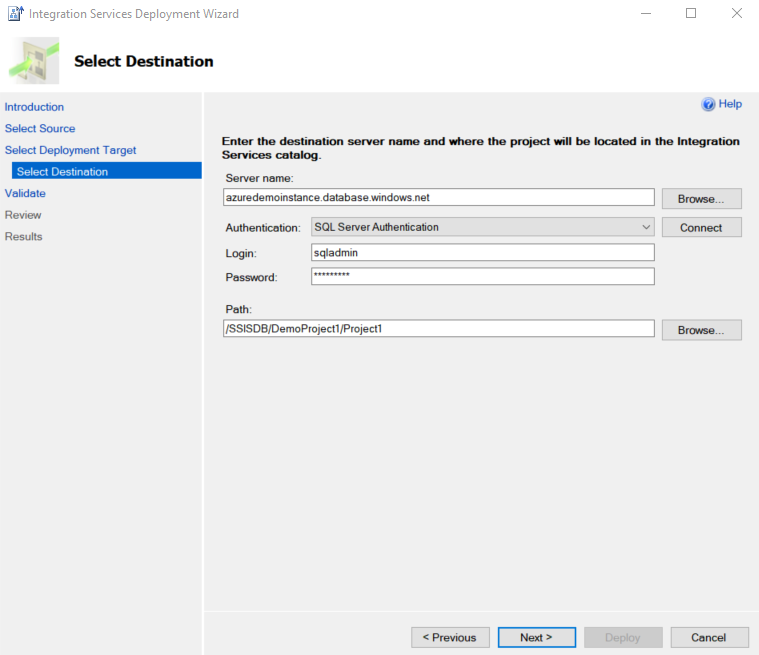Go to Introduction step

(34, 107)
